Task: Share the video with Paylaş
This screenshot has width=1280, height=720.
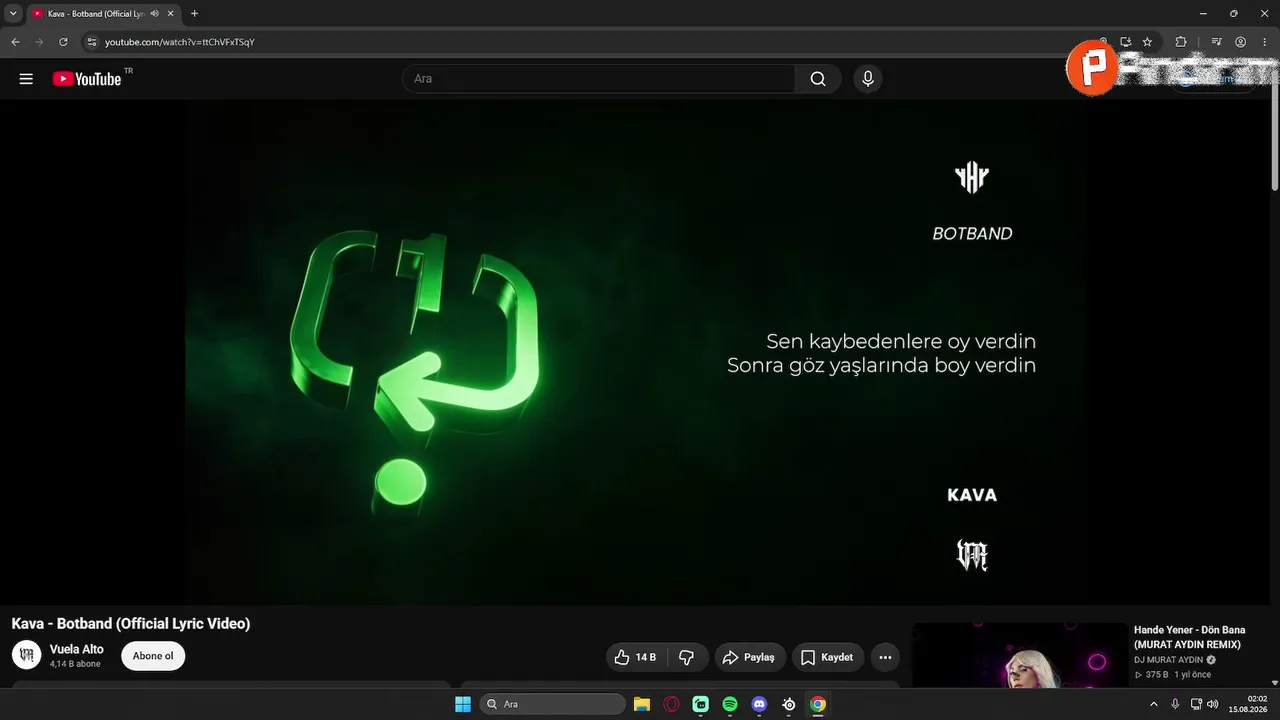Action: point(750,657)
